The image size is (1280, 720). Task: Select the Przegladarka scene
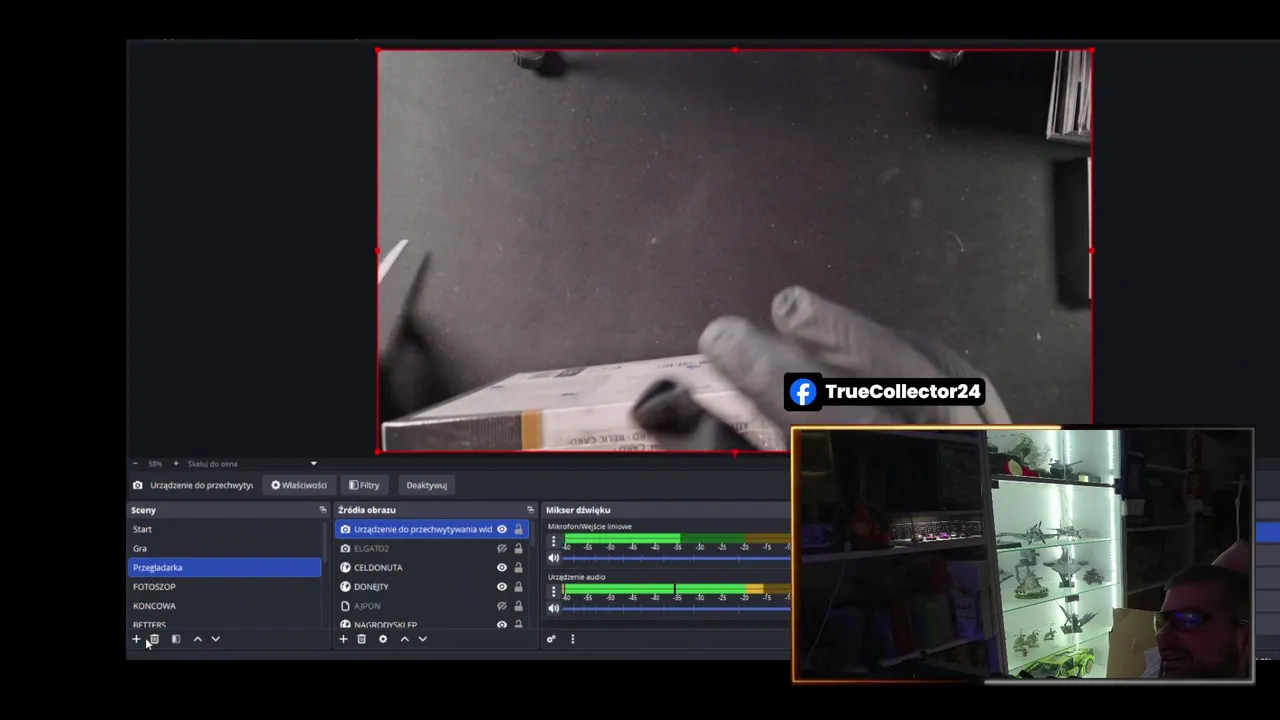tap(225, 567)
